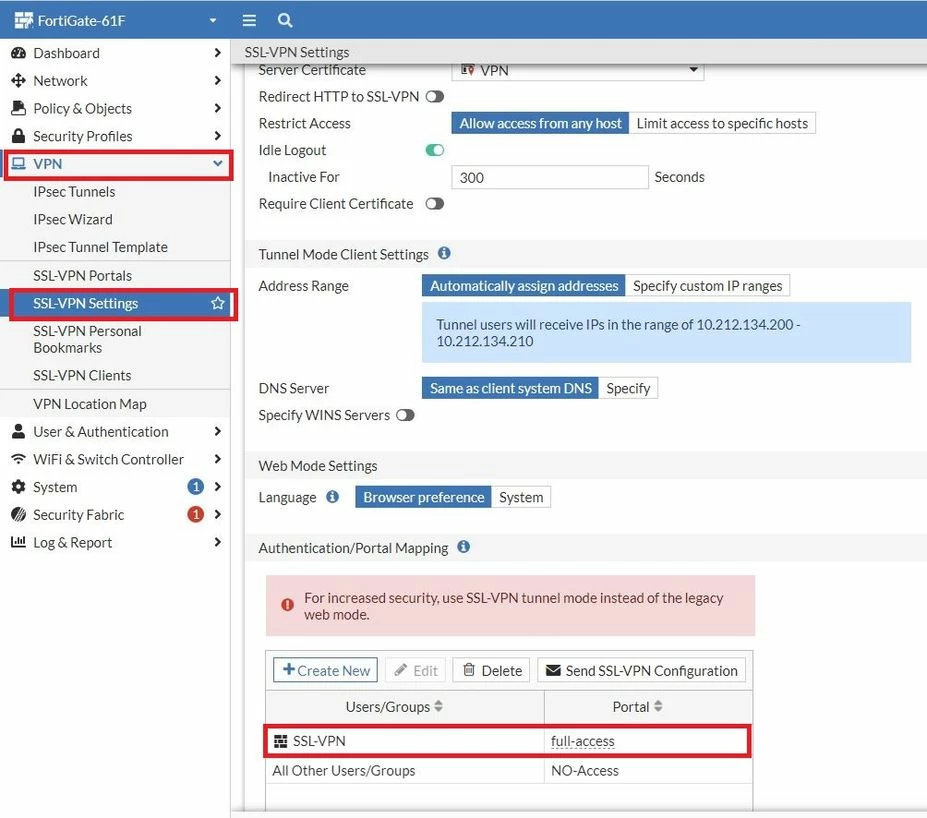Click the FortiGate logo icon
The height and width of the screenshot is (818, 927).
coord(23,21)
